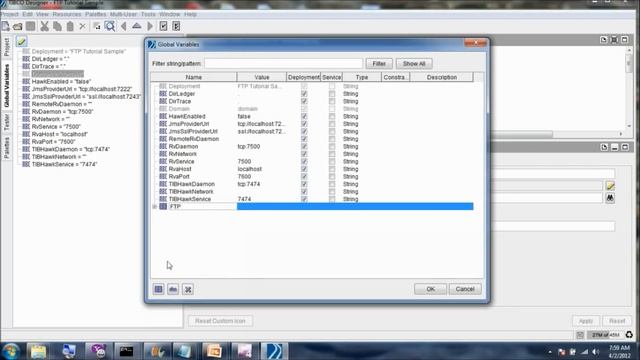Open the Resources menu
The width and height of the screenshot is (640, 360).
tap(67, 14)
